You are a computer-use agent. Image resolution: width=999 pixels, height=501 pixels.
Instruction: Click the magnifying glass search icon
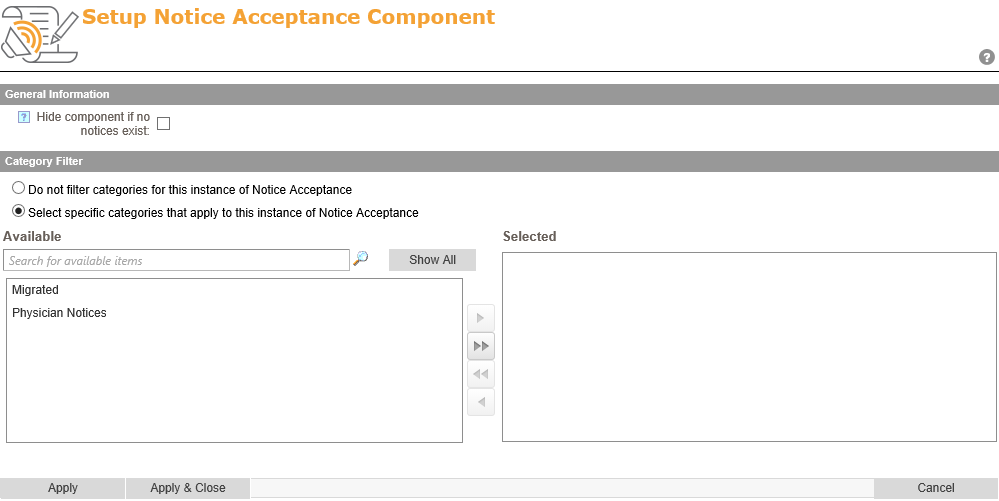(x=361, y=259)
